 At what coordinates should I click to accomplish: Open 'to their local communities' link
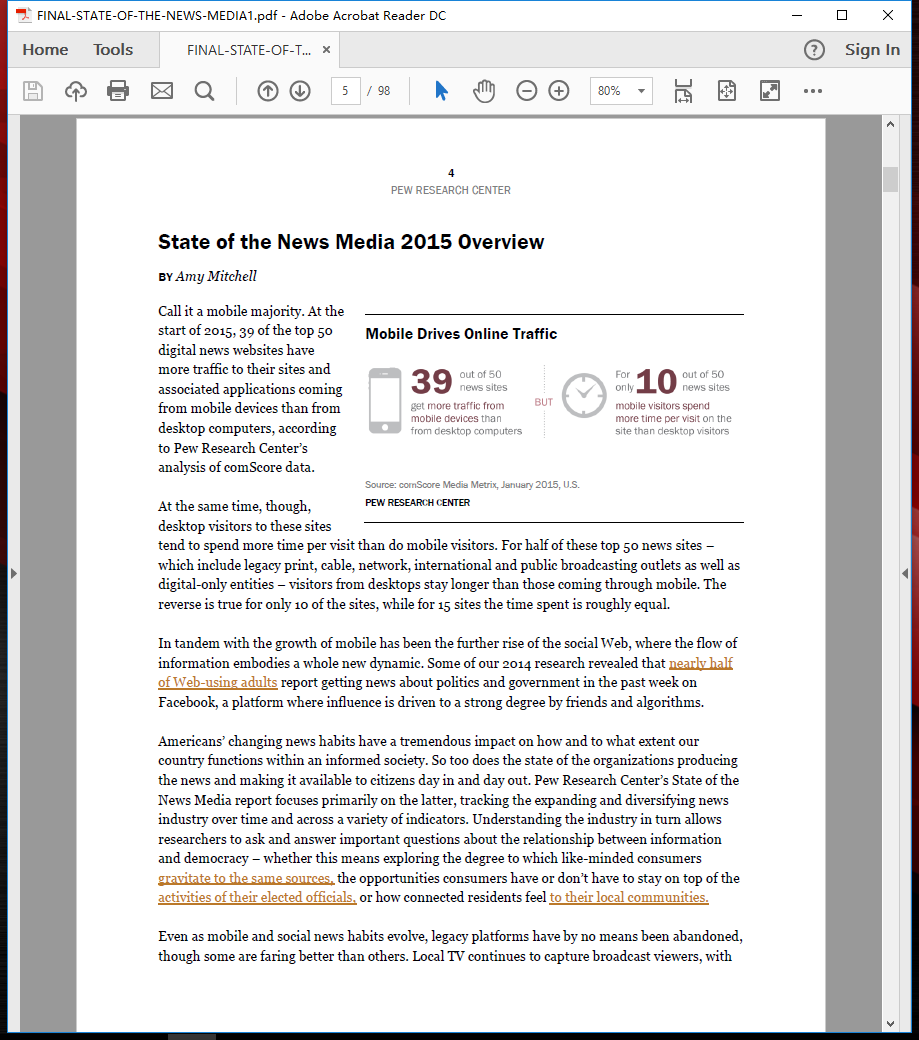(x=629, y=897)
